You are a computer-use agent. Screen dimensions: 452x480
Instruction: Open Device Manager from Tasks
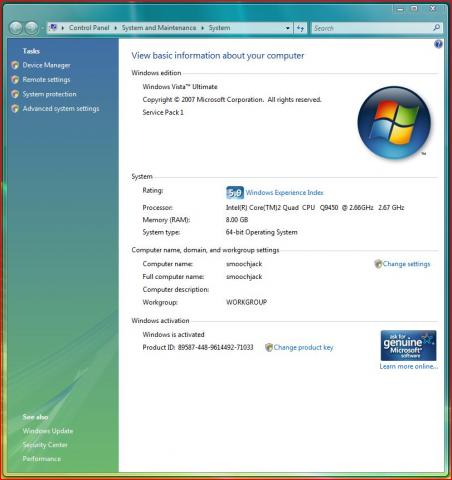coord(46,65)
